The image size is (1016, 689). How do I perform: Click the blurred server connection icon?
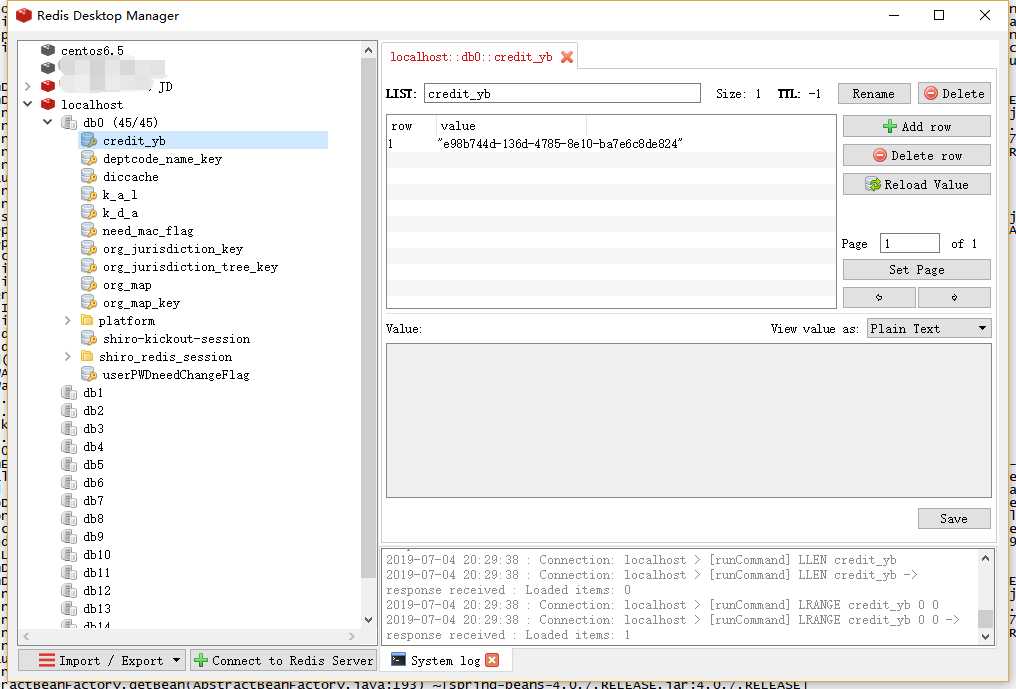pyautogui.click(x=48, y=68)
